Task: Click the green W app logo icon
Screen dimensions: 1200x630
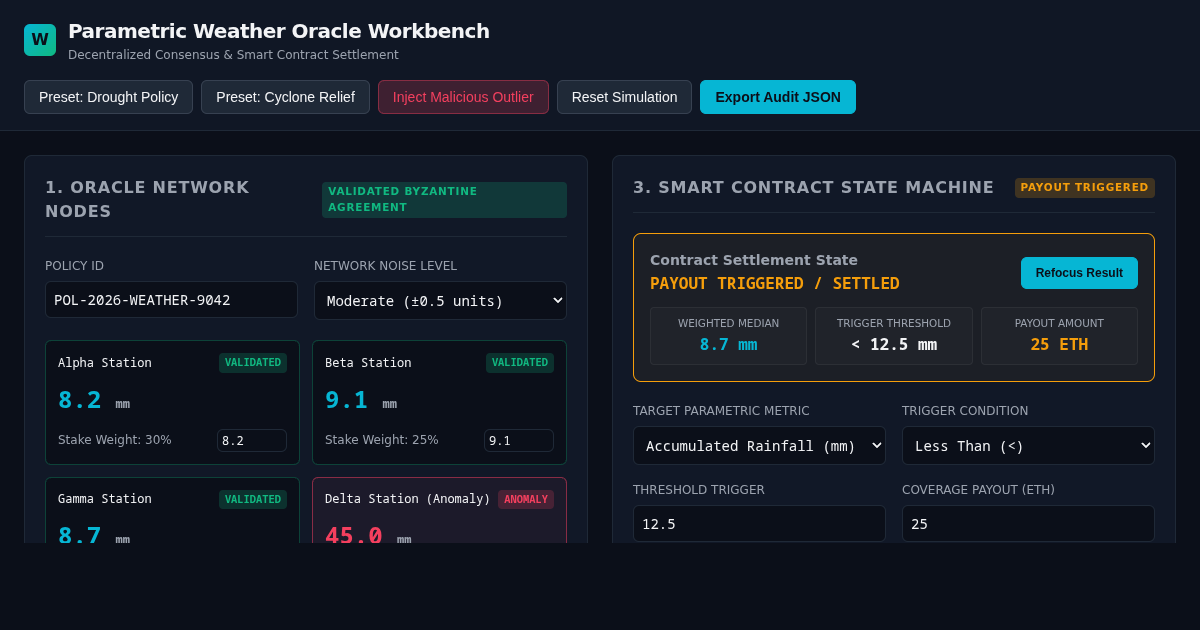Action: (40, 40)
